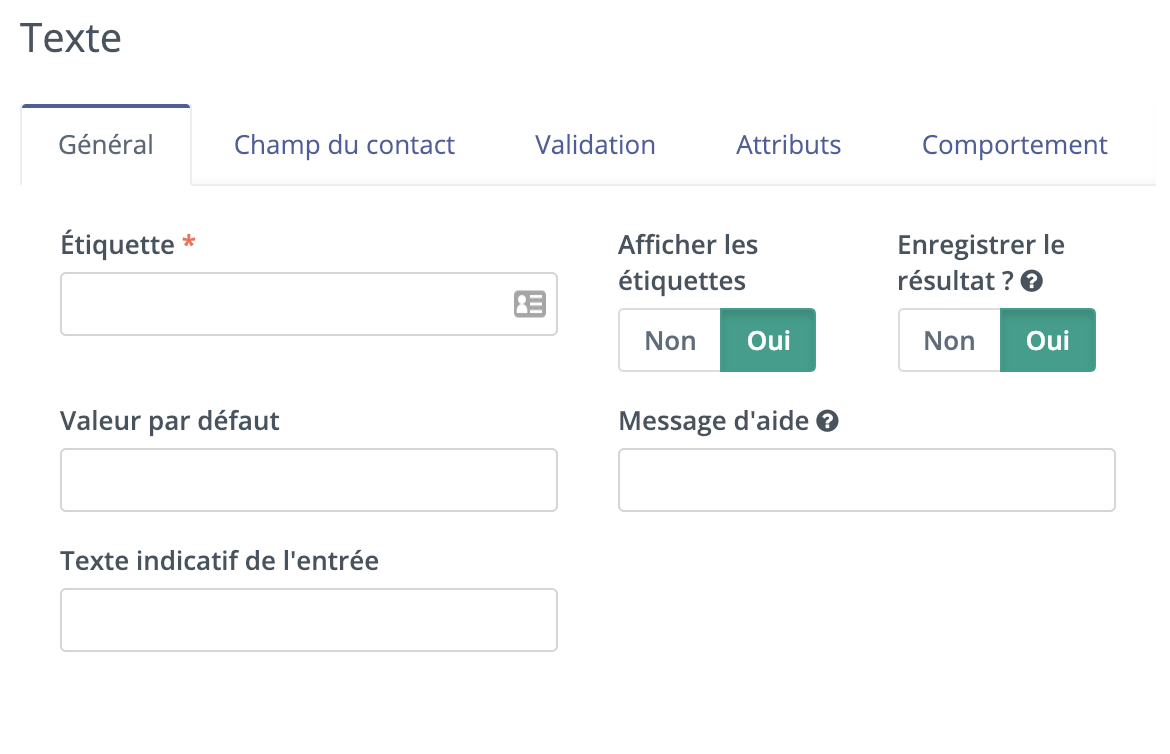
Task: Switch to the Général tab
Action: (x=106, y=145)
